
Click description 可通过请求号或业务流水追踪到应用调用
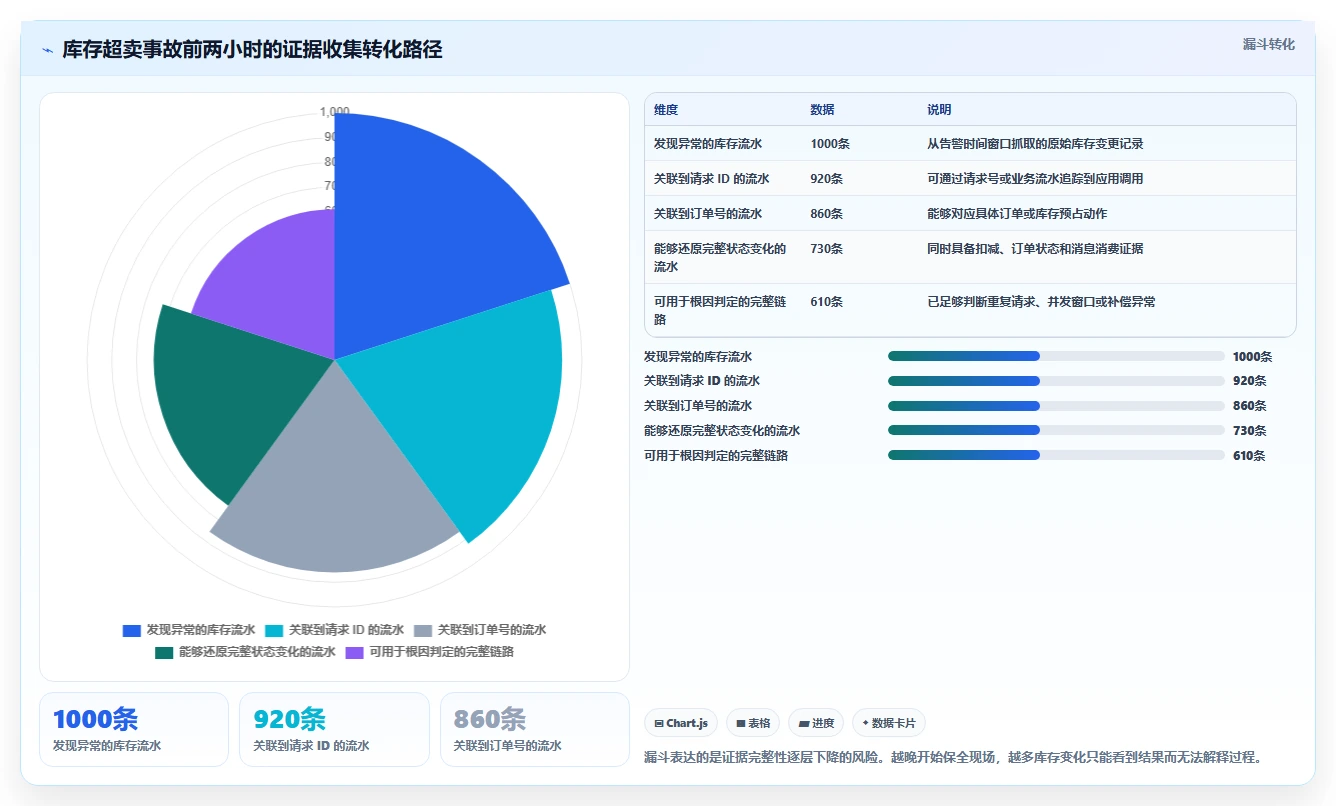tap(1035, 179)
